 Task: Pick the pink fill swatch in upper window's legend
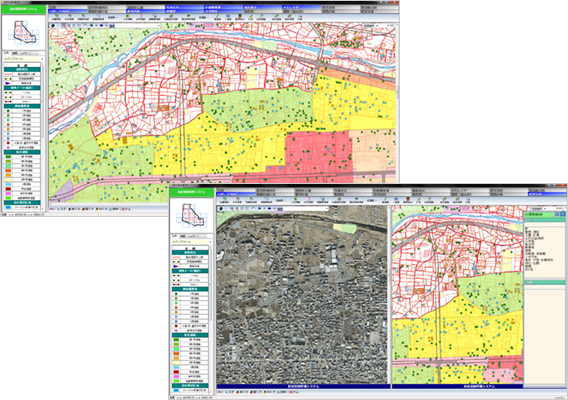tap(8, 193)
